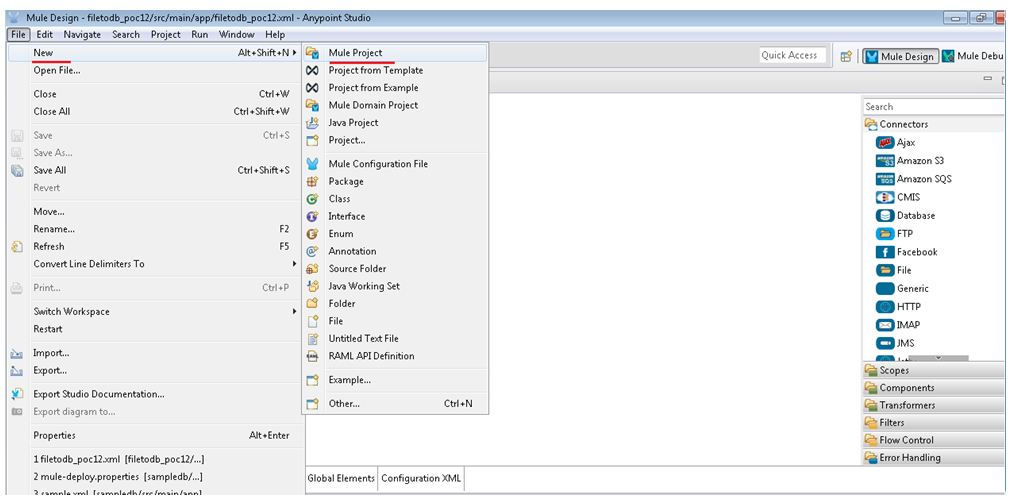Viewport: 1012px width, 496px height.
Task: Expand the Transformers palette category
Action: [933, 405]
